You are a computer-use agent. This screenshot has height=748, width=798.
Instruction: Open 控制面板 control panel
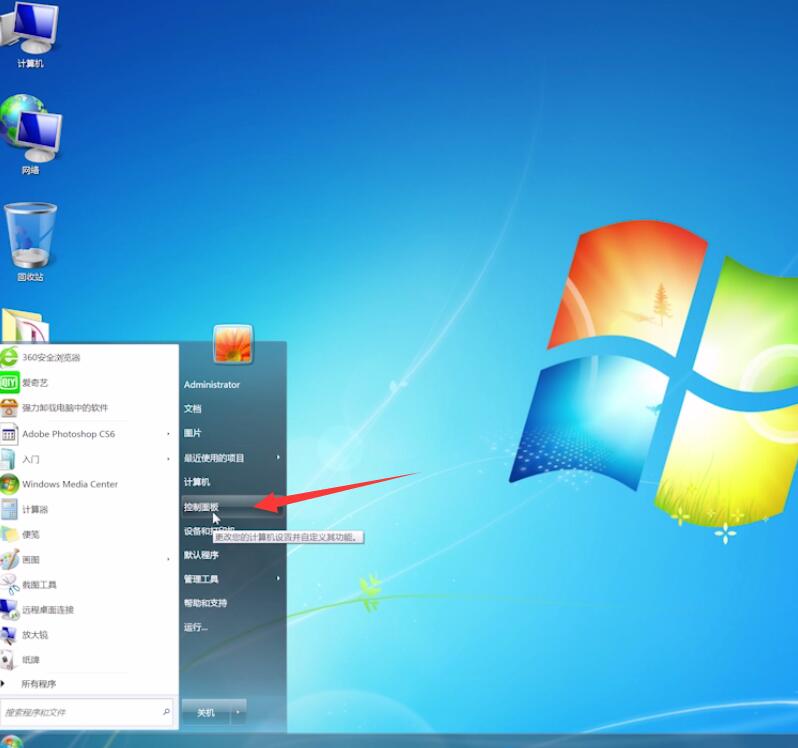(x=233, y=507)
